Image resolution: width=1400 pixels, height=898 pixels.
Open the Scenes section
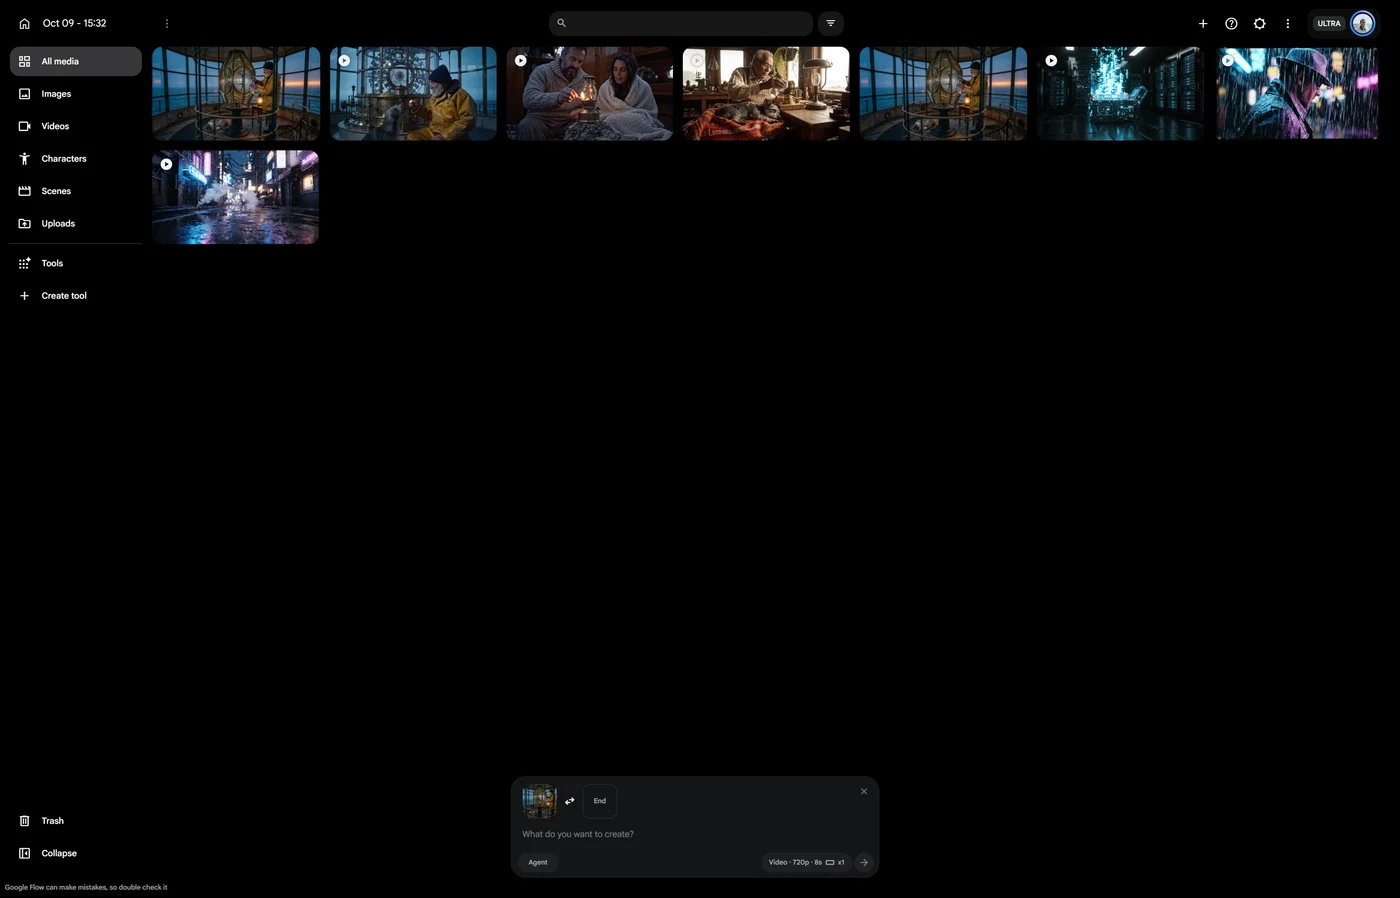point(76,191)
